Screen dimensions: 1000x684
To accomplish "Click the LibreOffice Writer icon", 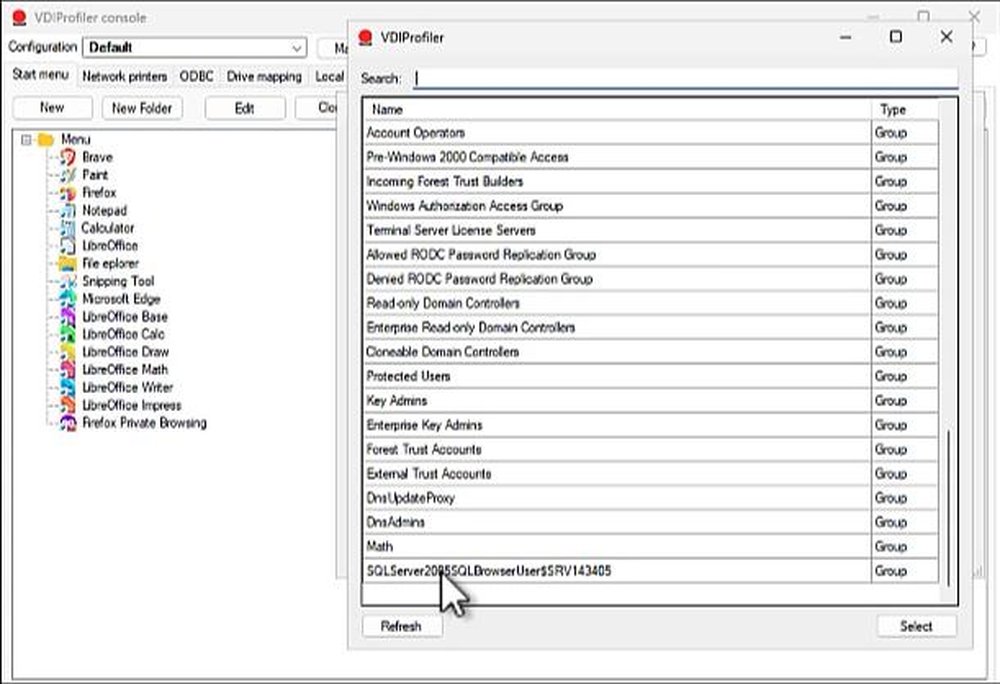I will 68,388.
